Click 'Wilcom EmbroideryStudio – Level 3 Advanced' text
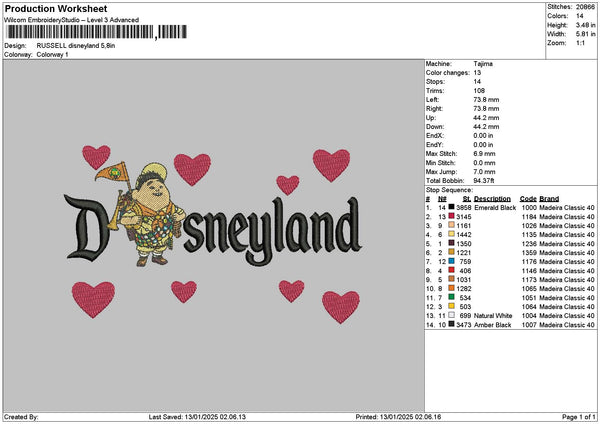 pyautogui.click(x=72, y=20)
